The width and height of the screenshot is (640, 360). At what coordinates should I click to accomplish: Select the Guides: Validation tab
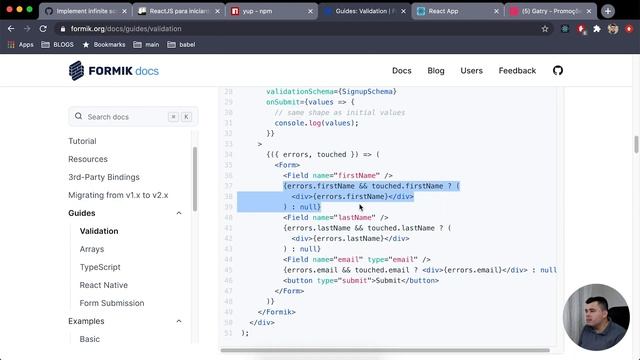[364, 11]
